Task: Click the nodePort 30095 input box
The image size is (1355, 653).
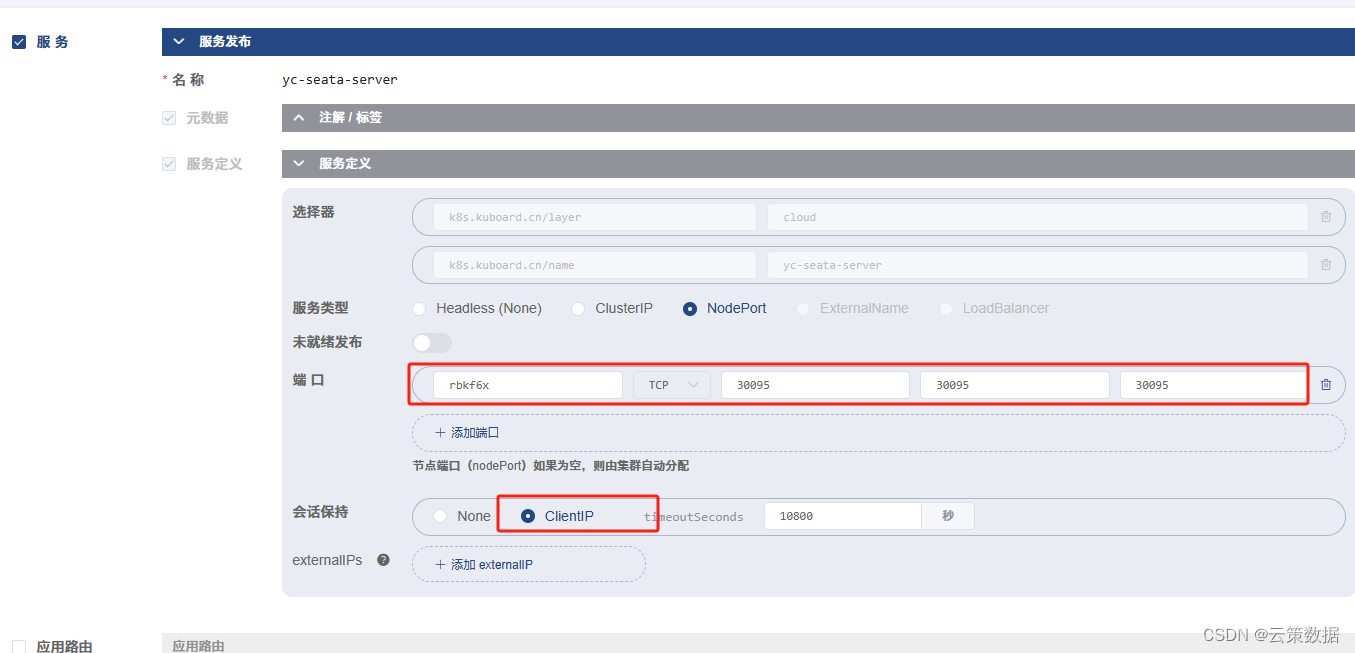Action: pyautogui.click(x=1213, y=384)
